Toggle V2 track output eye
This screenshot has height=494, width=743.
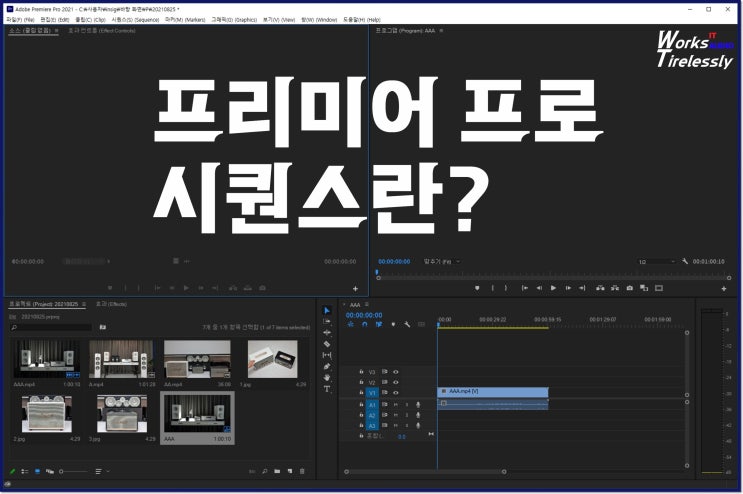(x=396, y=382)
